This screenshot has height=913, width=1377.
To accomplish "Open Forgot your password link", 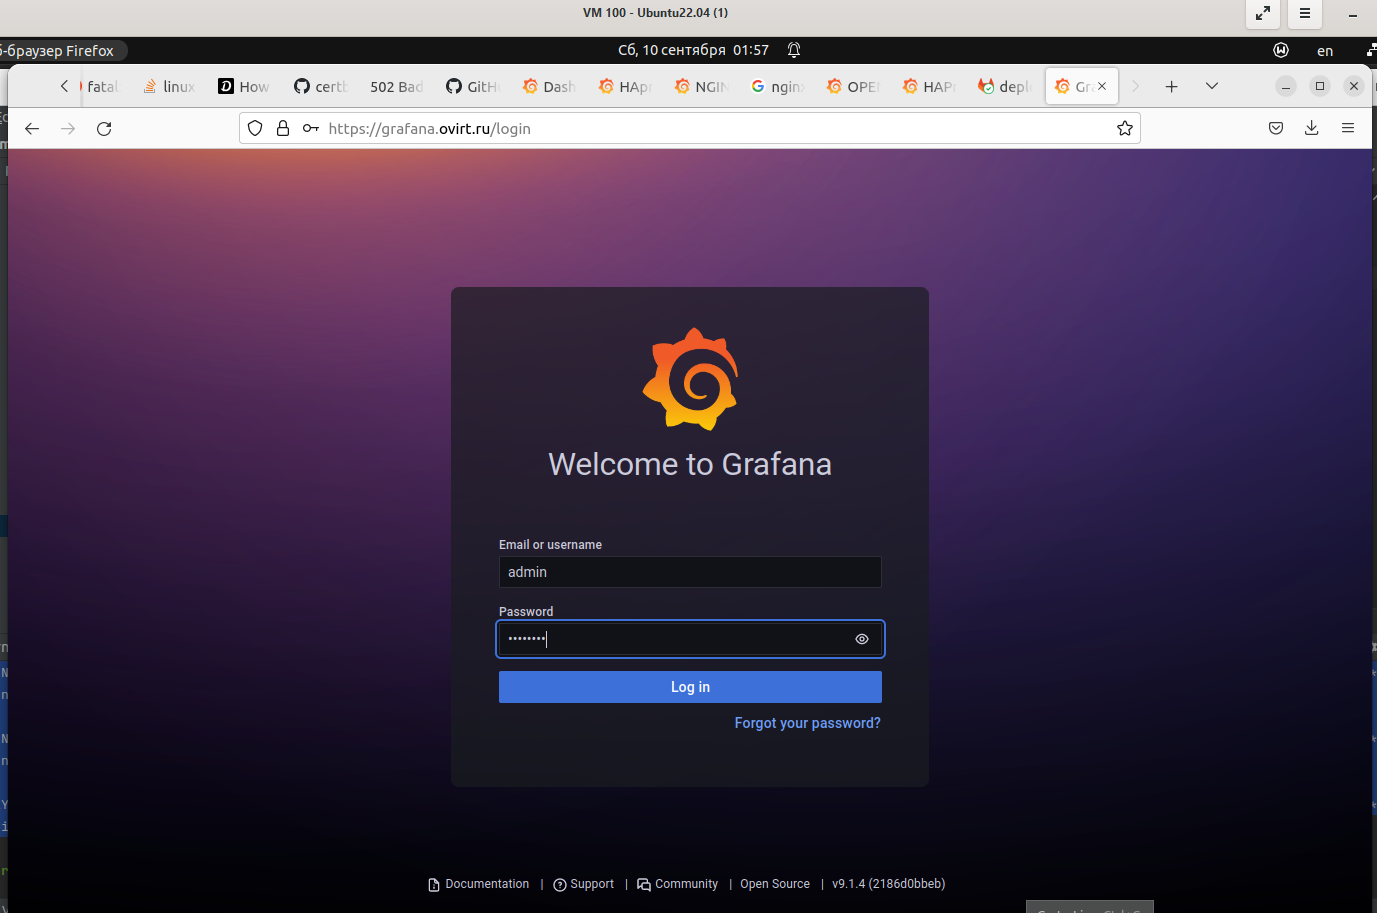I will (808, 723).
